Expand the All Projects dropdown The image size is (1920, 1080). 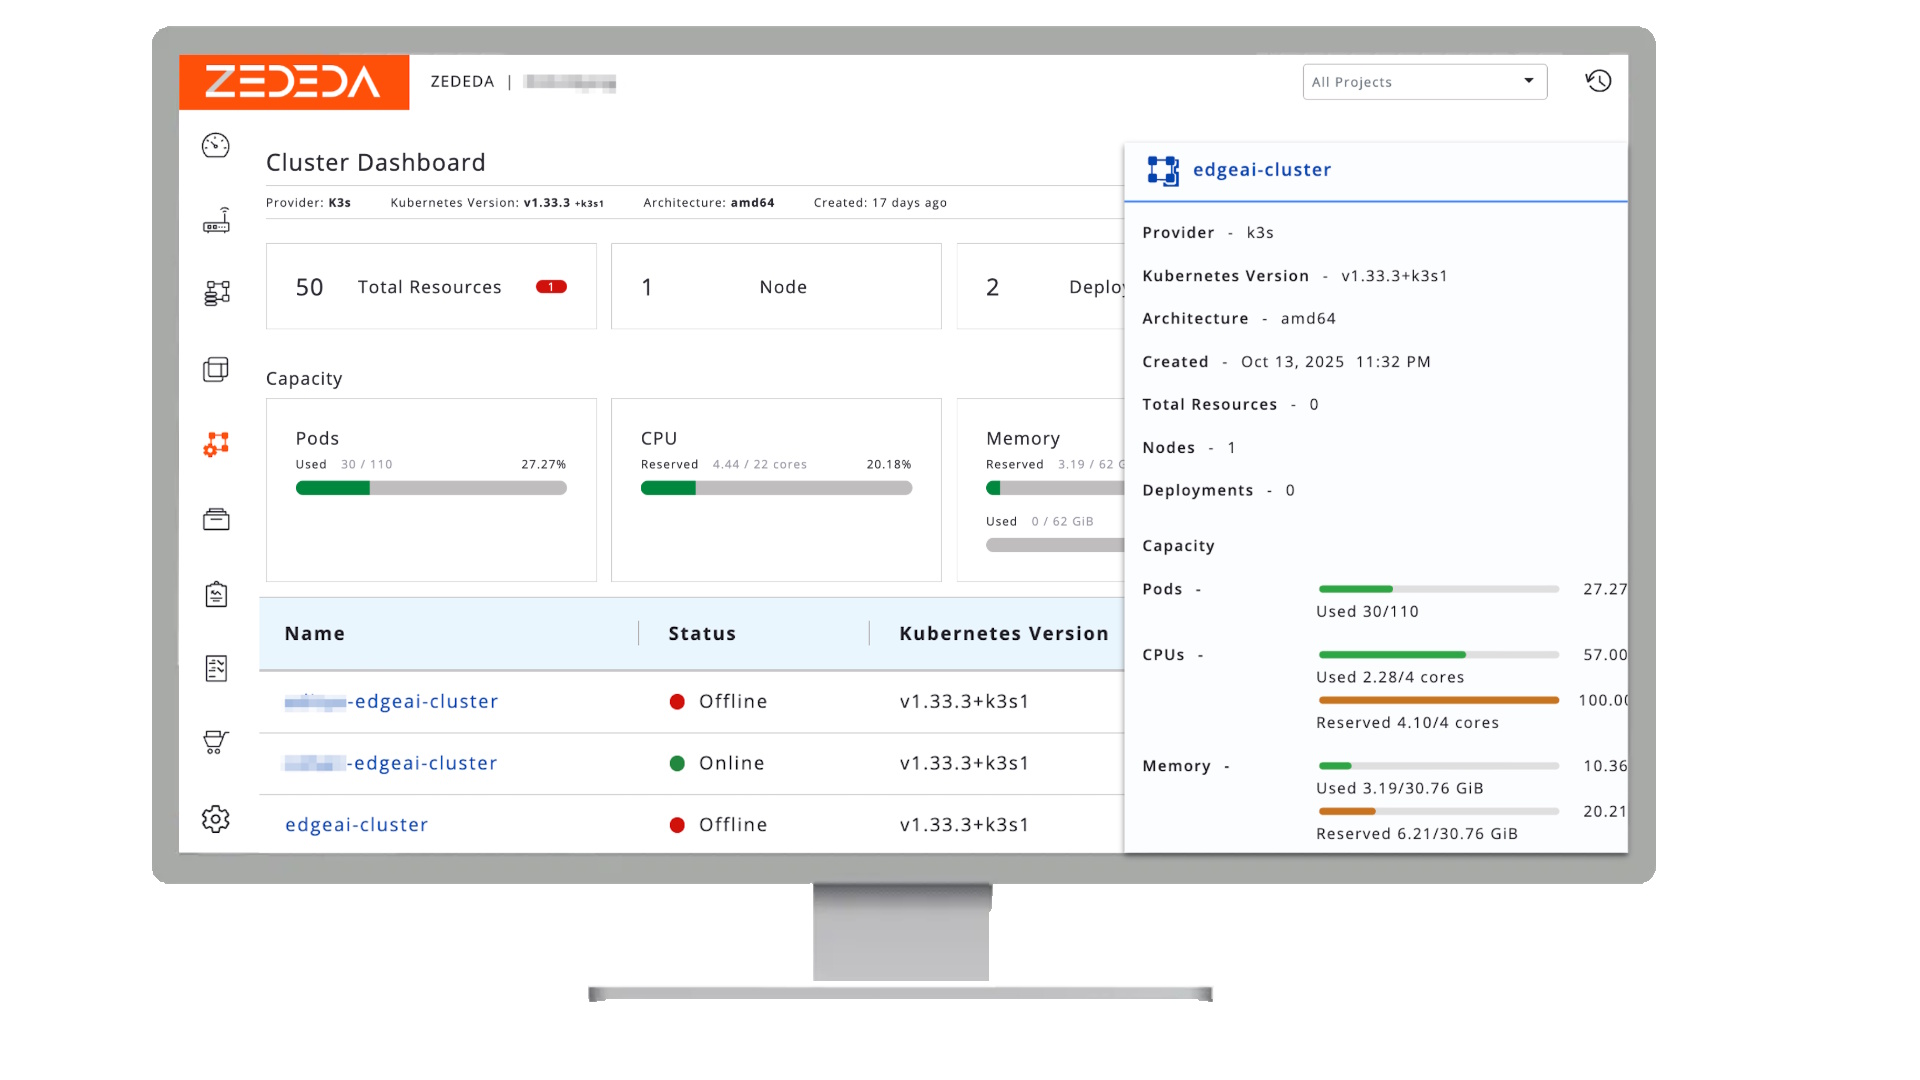[x=1424, y=82]
